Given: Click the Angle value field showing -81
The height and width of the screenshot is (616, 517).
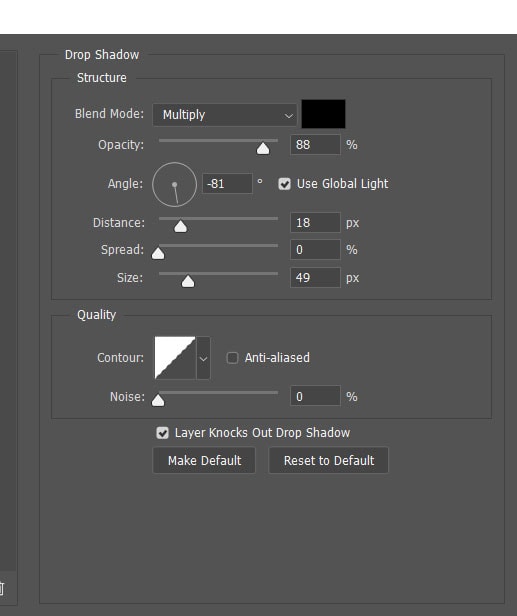Looking at the screenshot, I should point(227,183).
